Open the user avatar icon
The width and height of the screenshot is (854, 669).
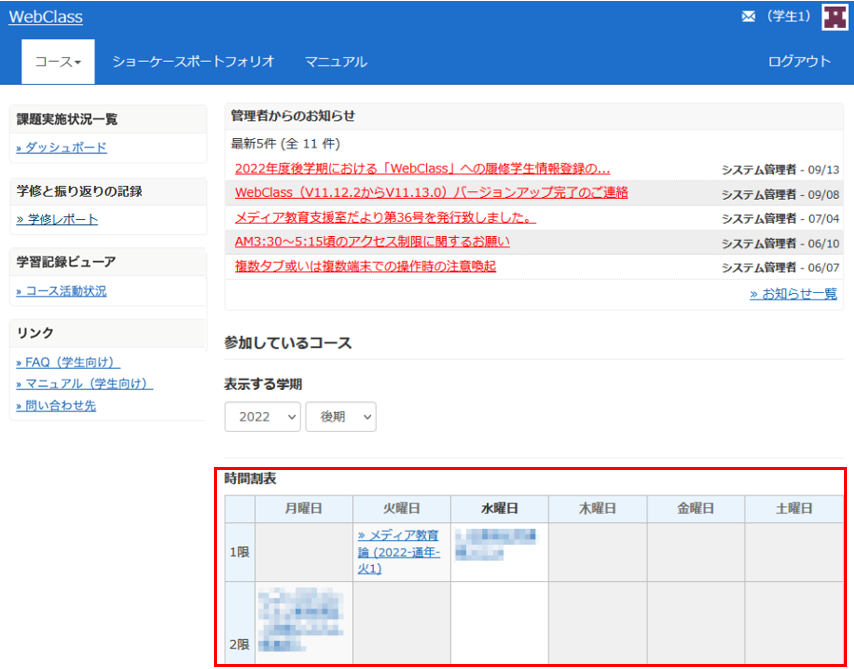coord(834,17)
